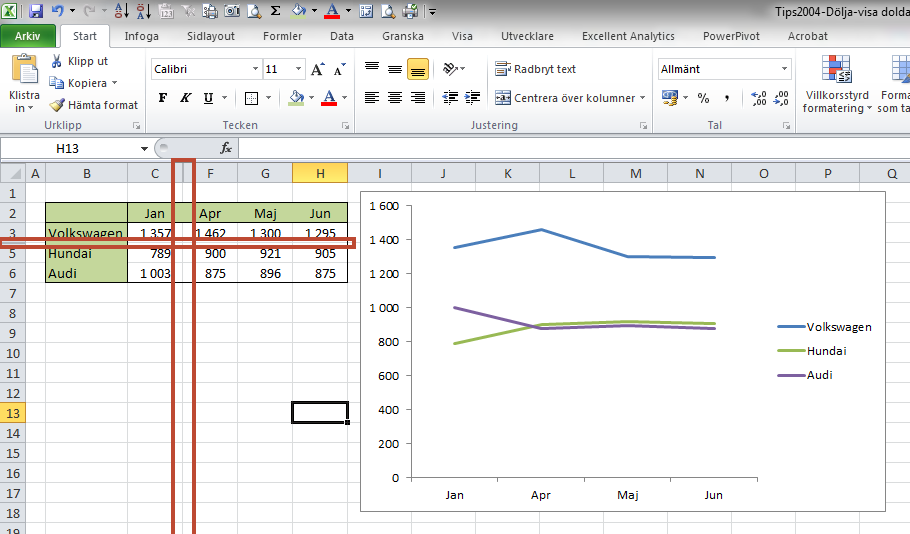
Task: Apply ribbon fill color bucket
Action: (x=297, y=98)
